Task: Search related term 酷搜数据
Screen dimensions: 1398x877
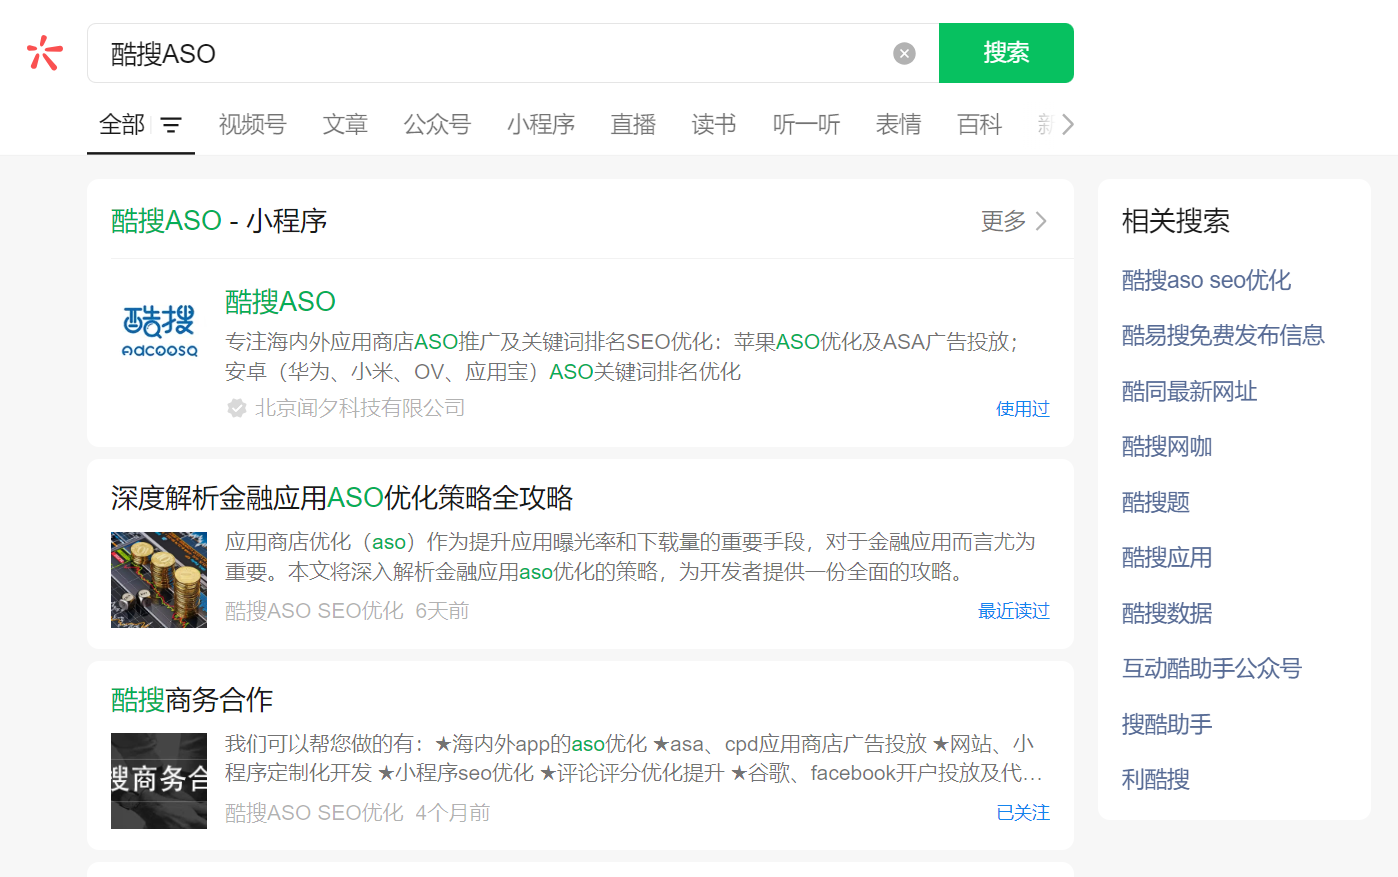Action: [1167, 613]
